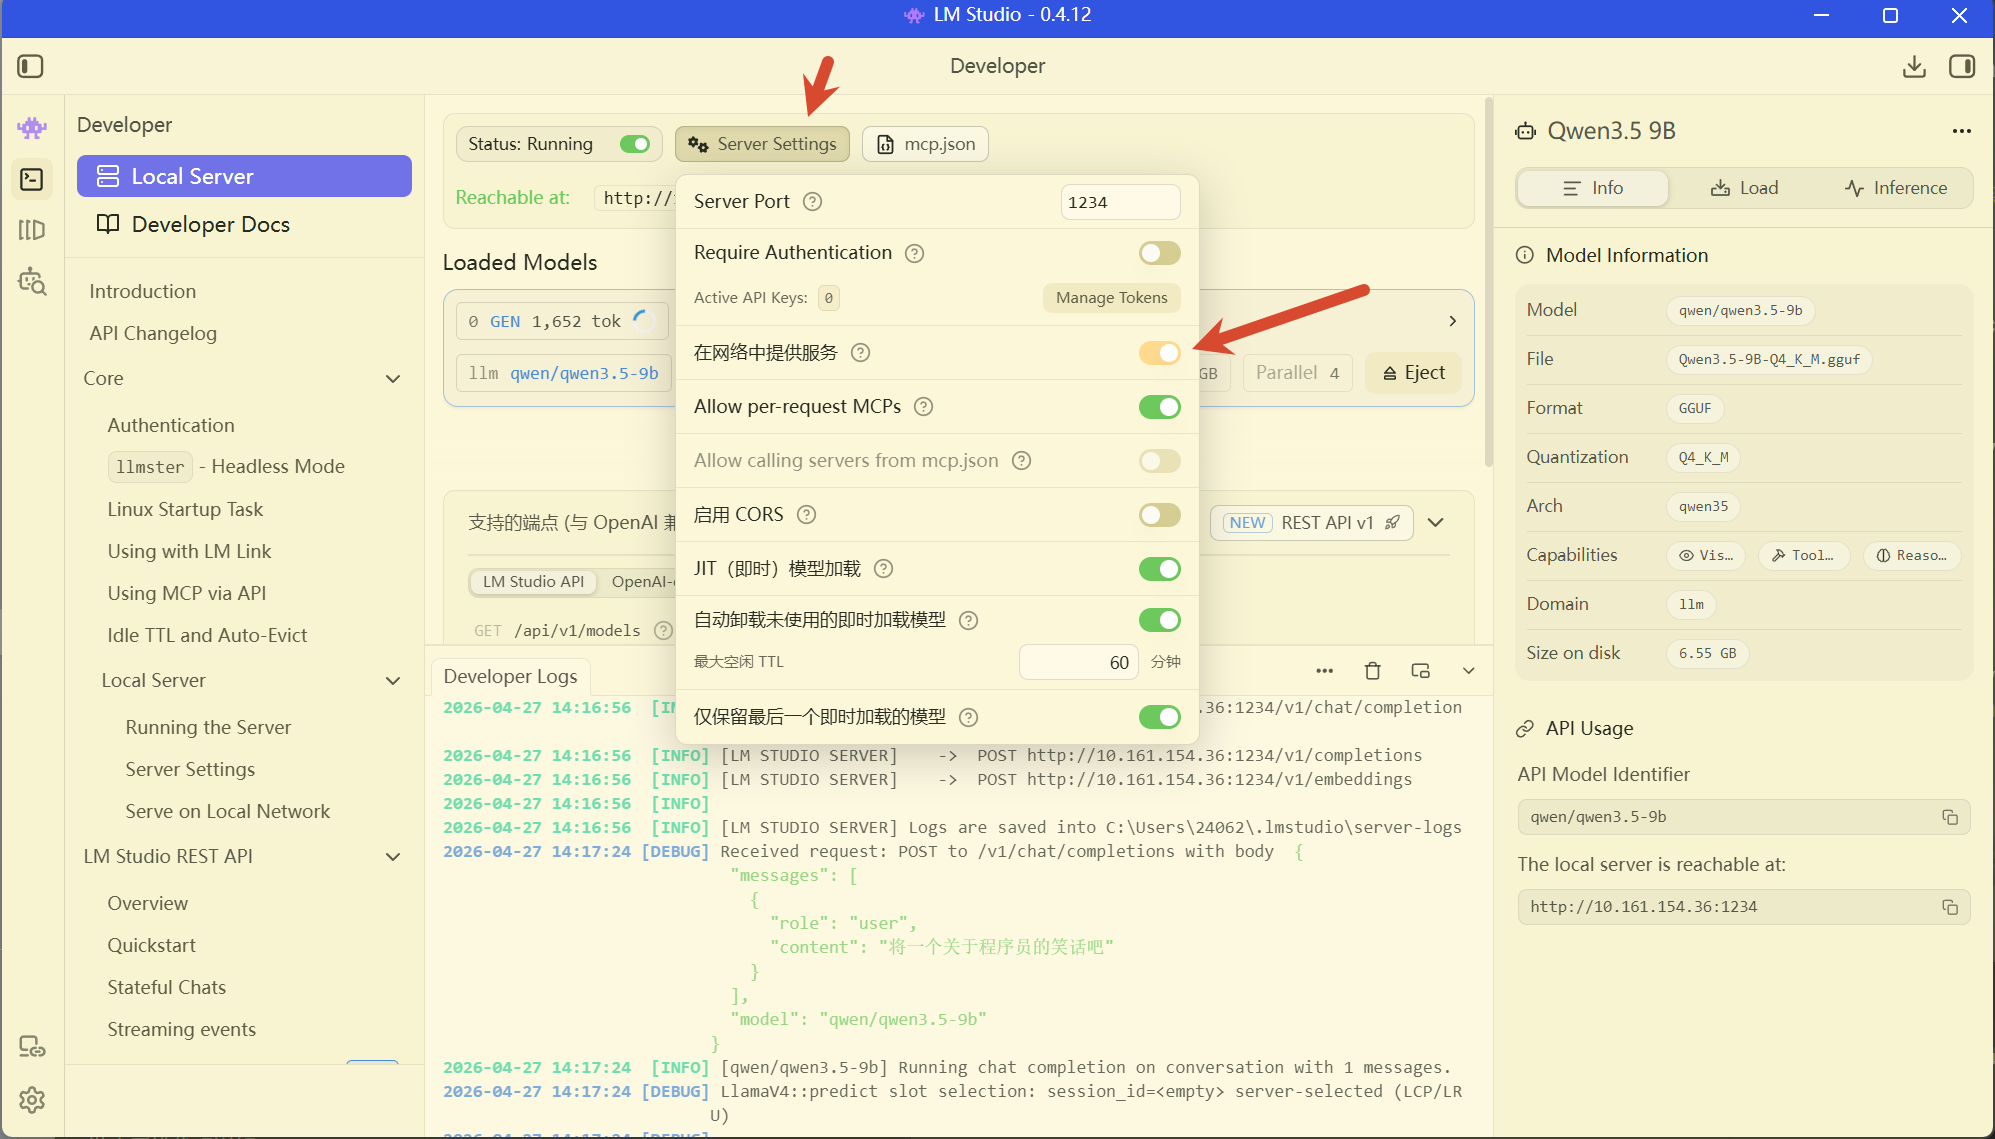Open My Models library icon in left rail

[32, 230]
